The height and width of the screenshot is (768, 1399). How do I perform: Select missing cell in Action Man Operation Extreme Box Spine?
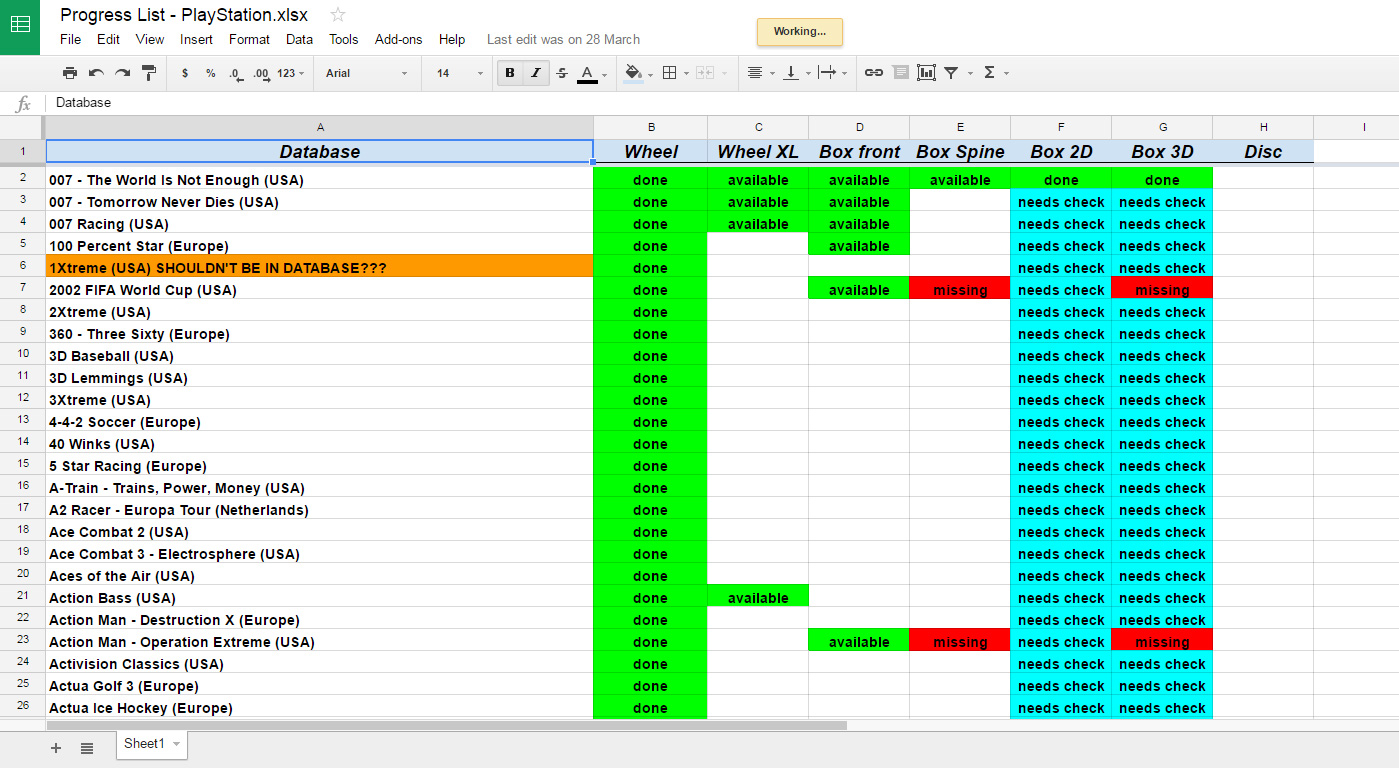click(x=960, y=642)
